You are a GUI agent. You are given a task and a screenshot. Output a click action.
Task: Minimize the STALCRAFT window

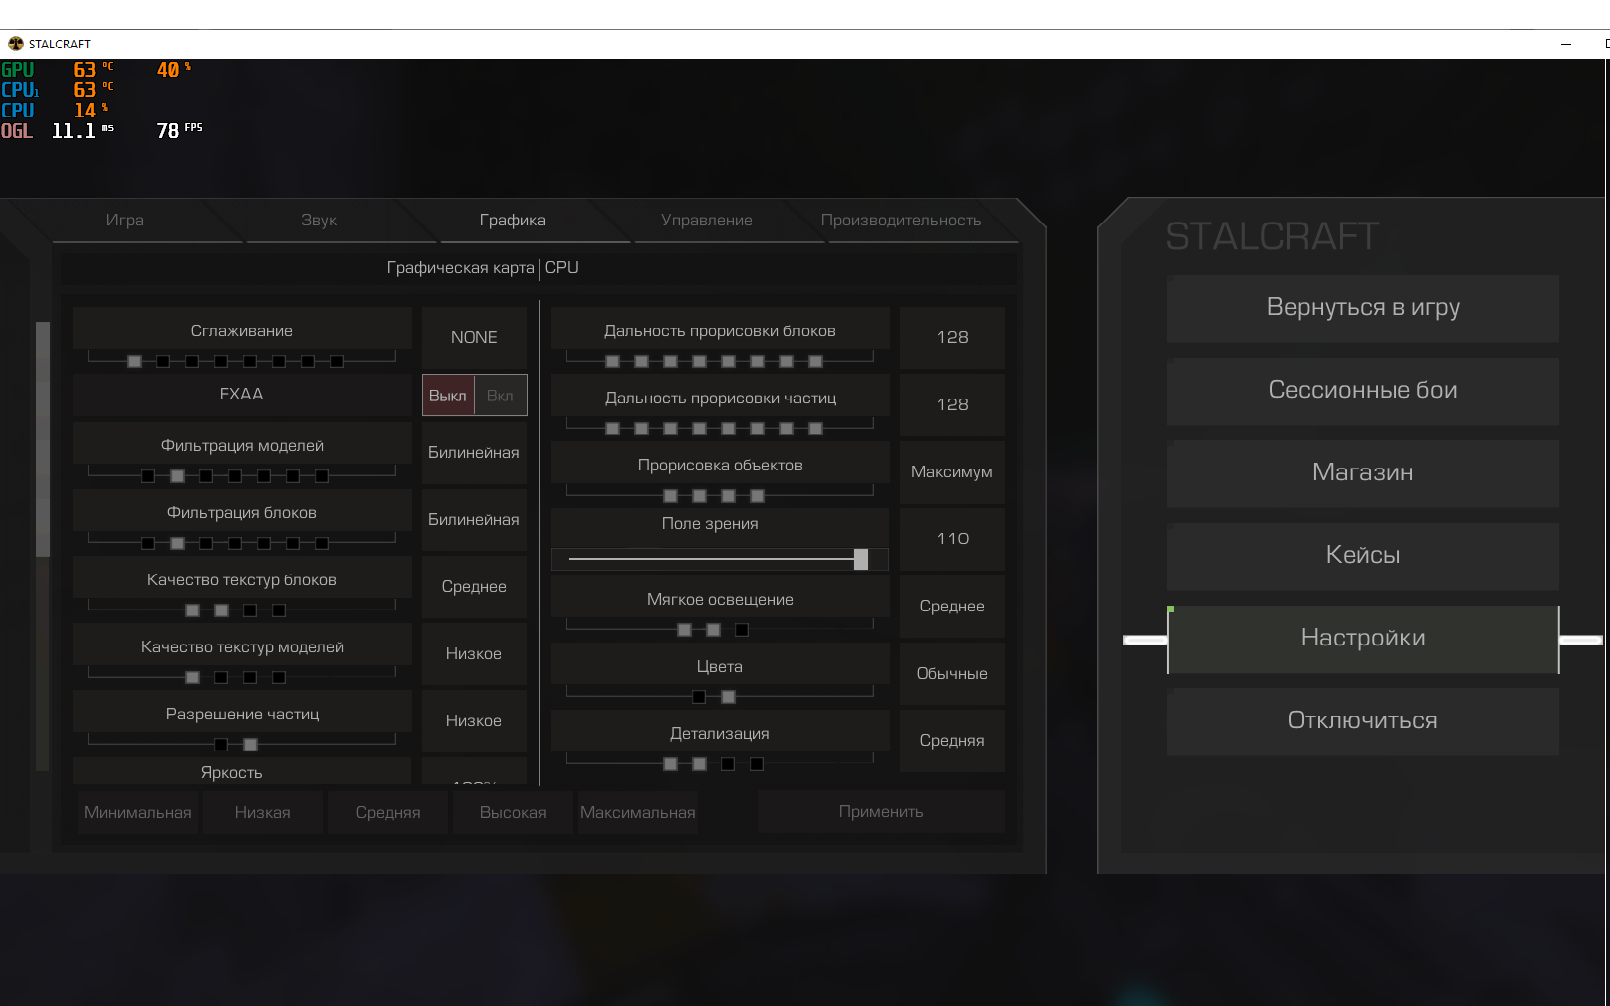tap(1566, 44)
